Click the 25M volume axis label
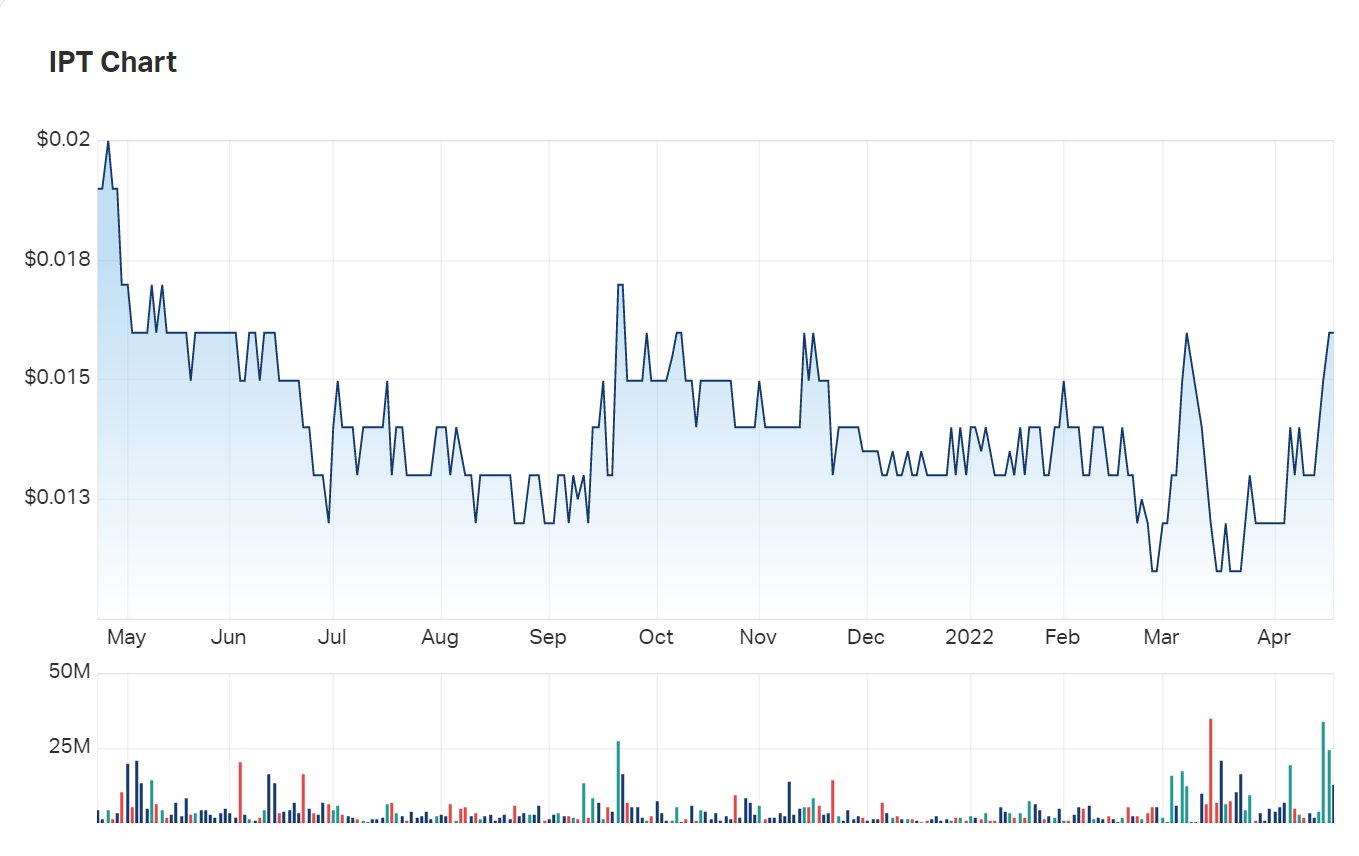This screenshot has width=1359, height=856. [x=69, y=747]
